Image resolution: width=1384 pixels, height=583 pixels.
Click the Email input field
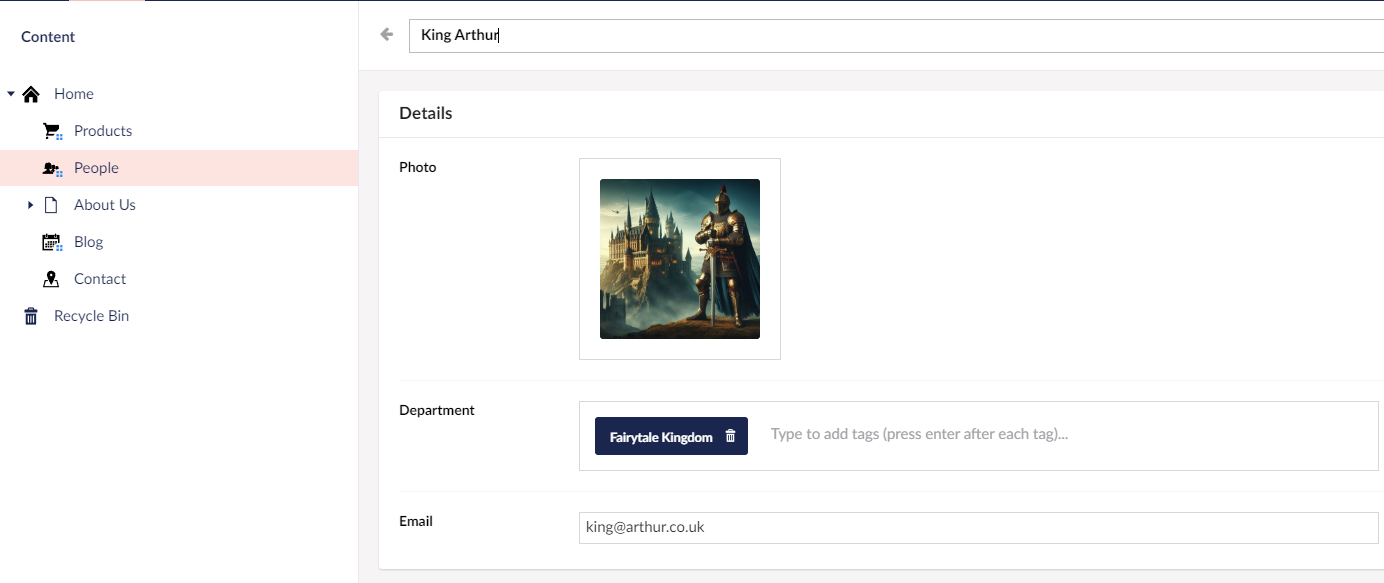click(x=978, y=528)
